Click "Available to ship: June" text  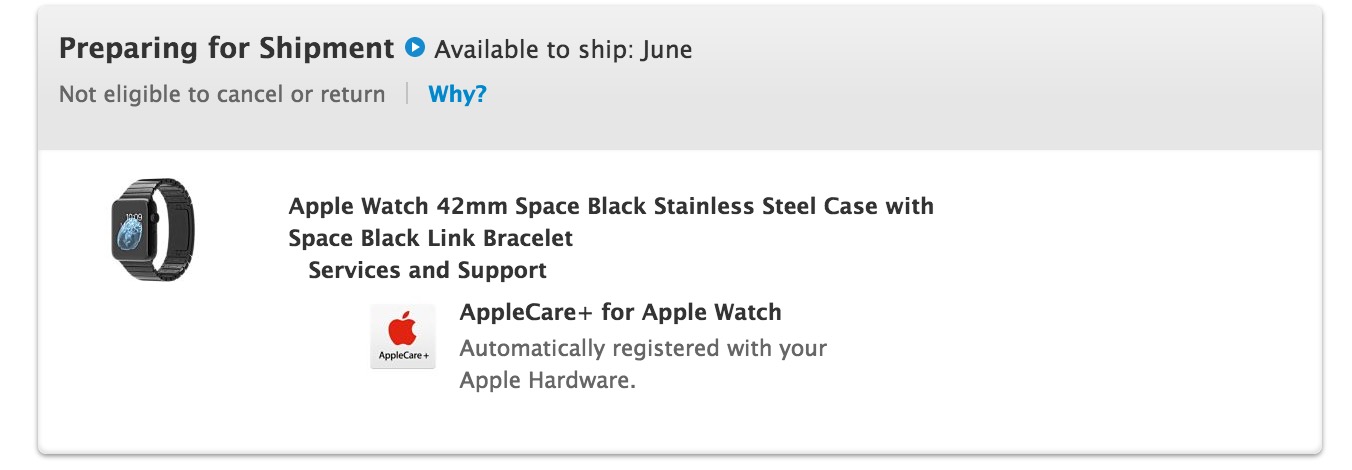pyautogui.click(x=563, y=49)
